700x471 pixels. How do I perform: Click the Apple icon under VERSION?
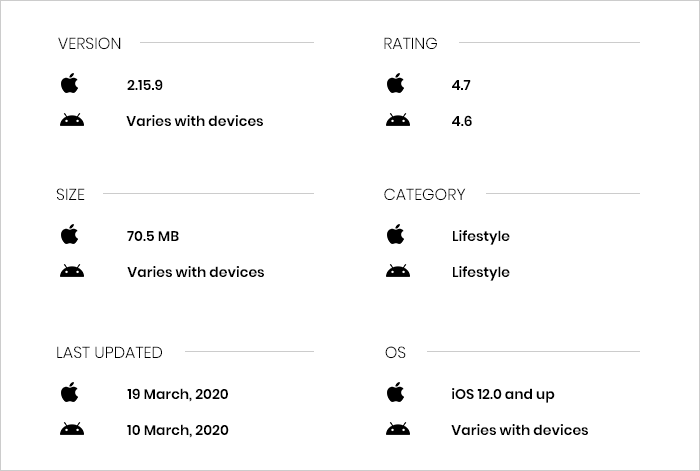70,83
